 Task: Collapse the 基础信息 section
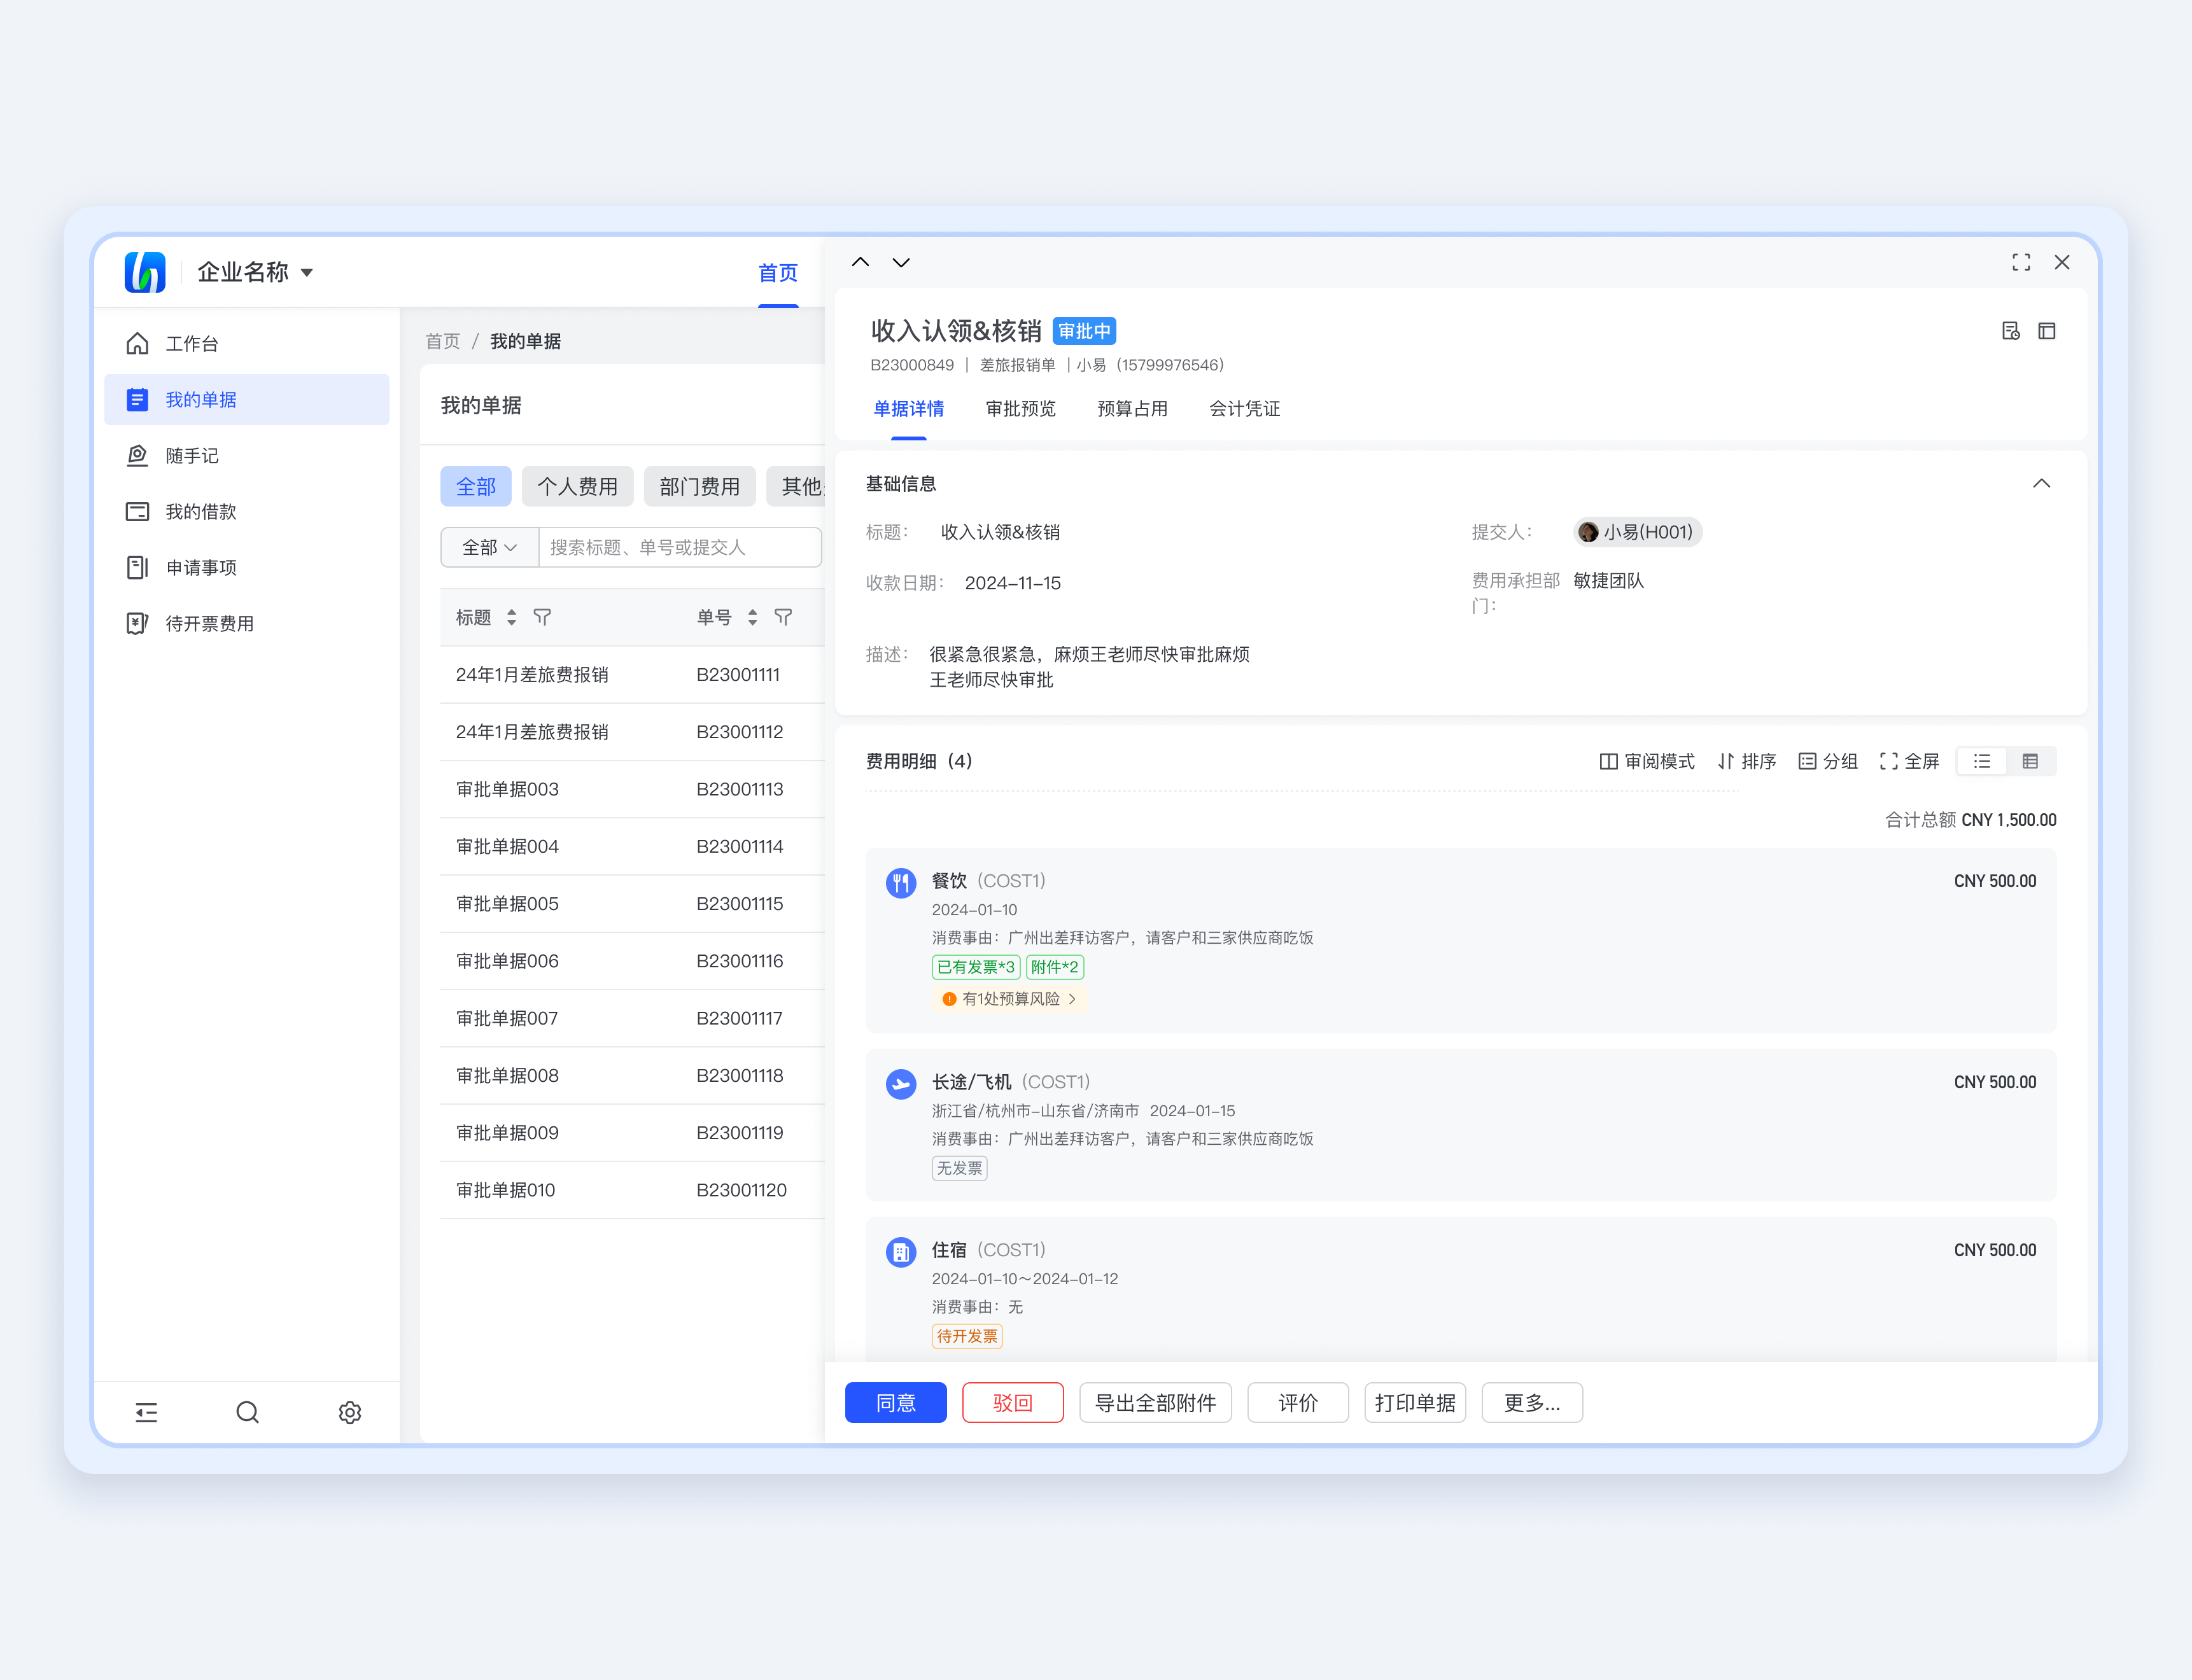[x=2041, y=484]
